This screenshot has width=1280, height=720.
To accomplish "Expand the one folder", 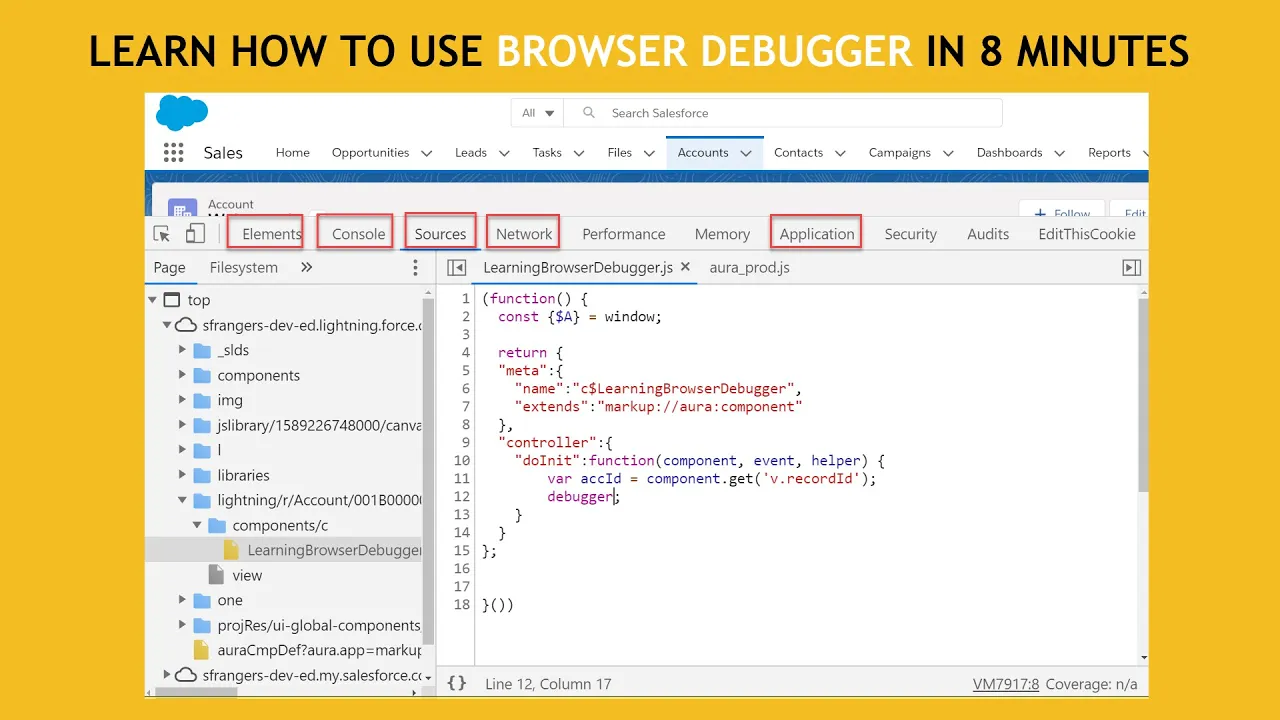I will (x=183, y=600).
